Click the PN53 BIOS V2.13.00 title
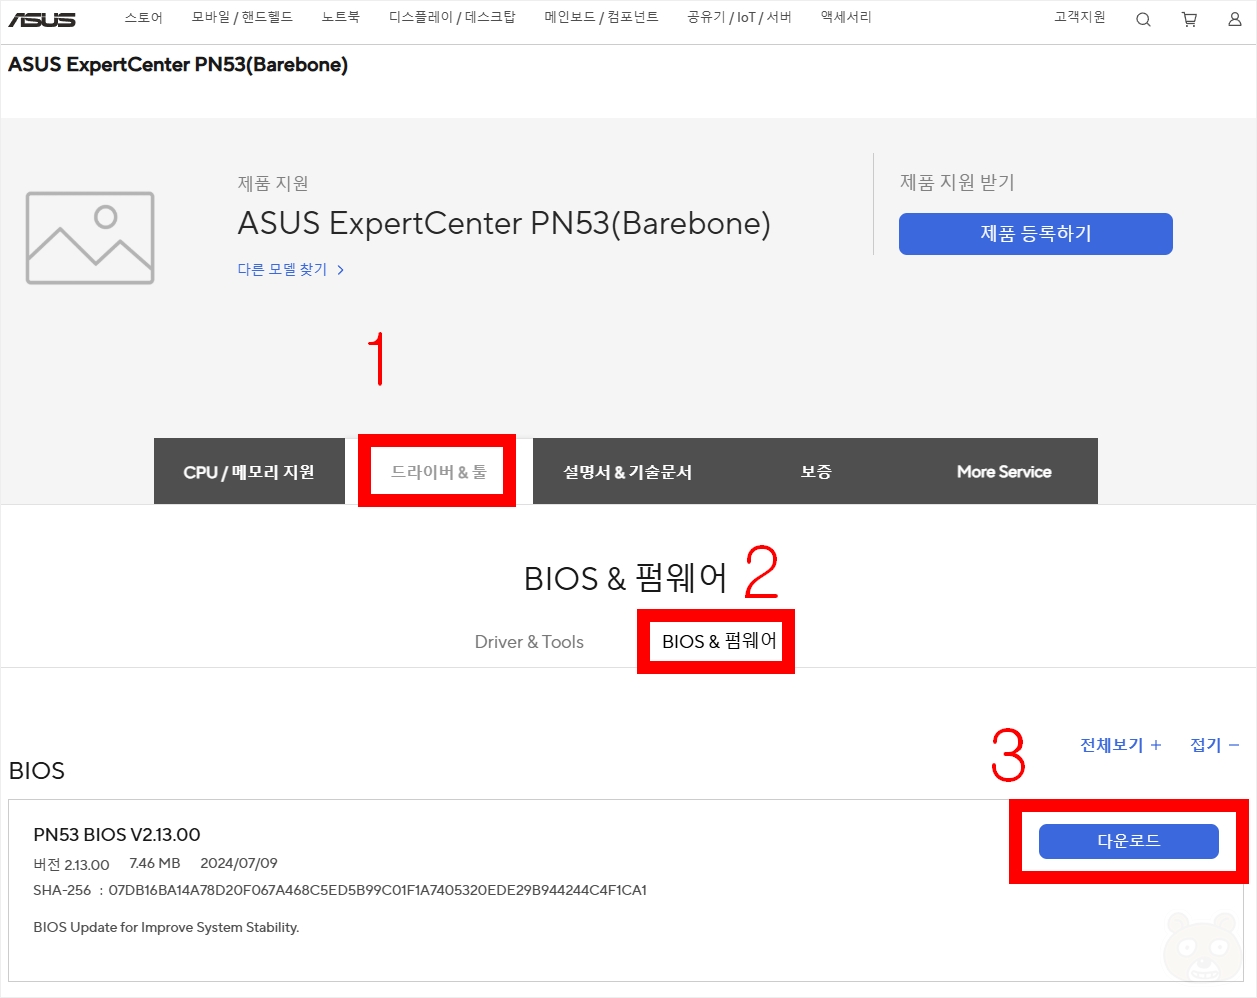 [x=117, y=834]
